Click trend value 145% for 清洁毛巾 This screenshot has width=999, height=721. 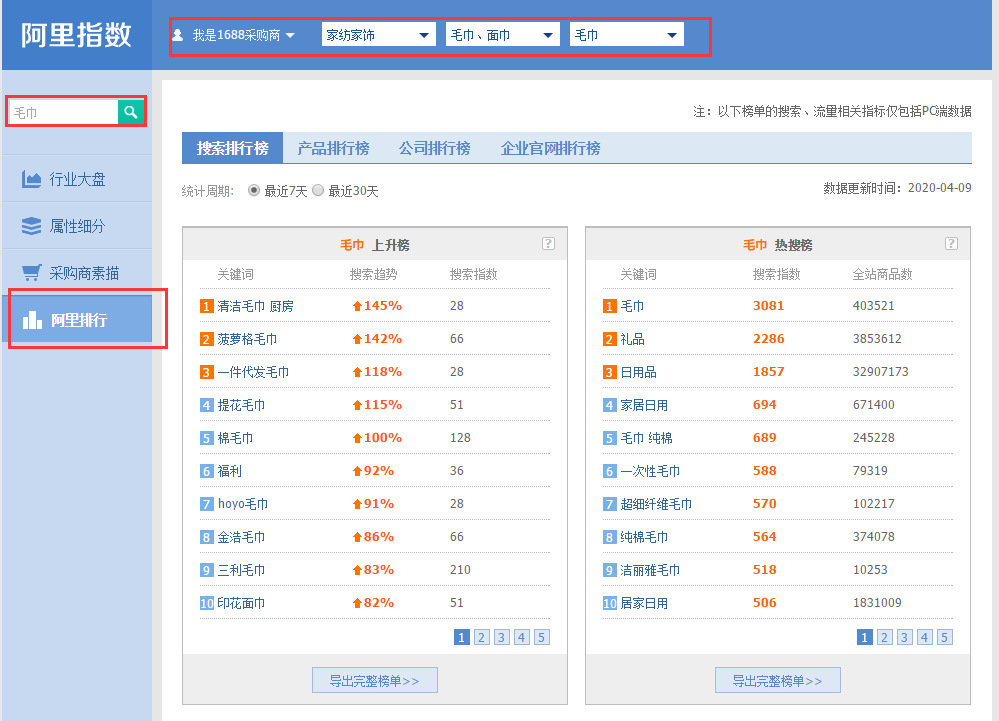(x=377, y=306)
